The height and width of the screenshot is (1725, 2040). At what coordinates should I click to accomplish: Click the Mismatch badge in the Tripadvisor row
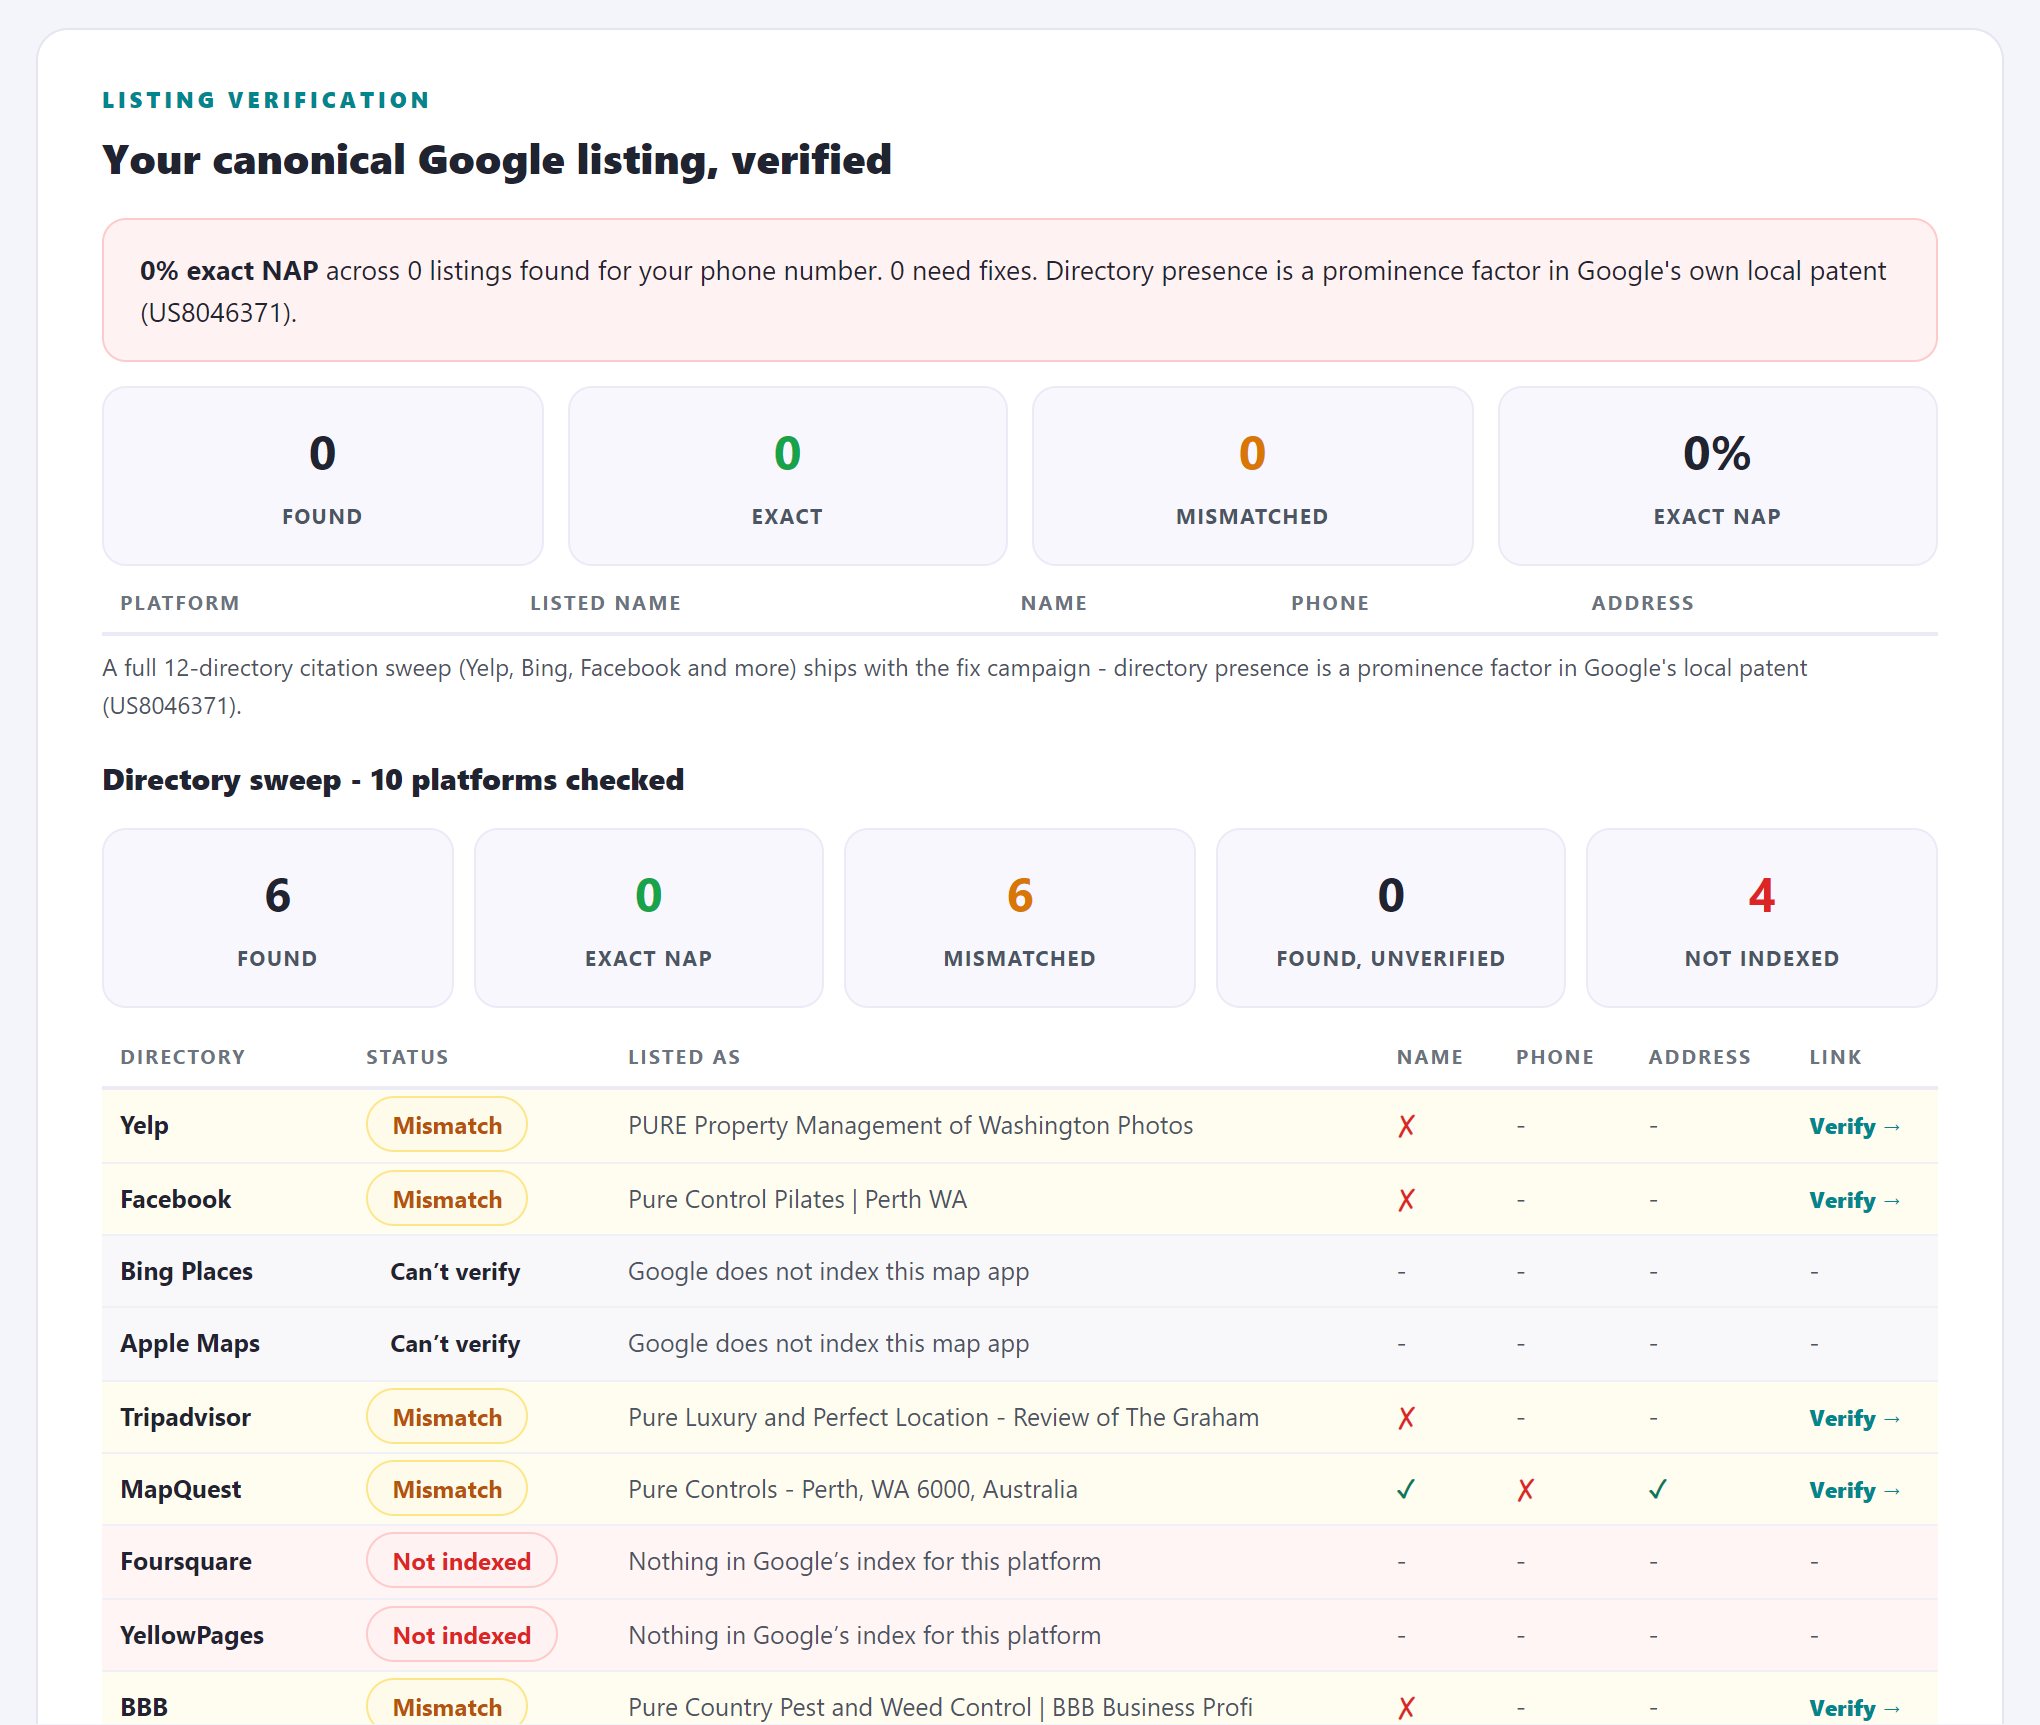pyautogui.click(x=447, y=1417)
